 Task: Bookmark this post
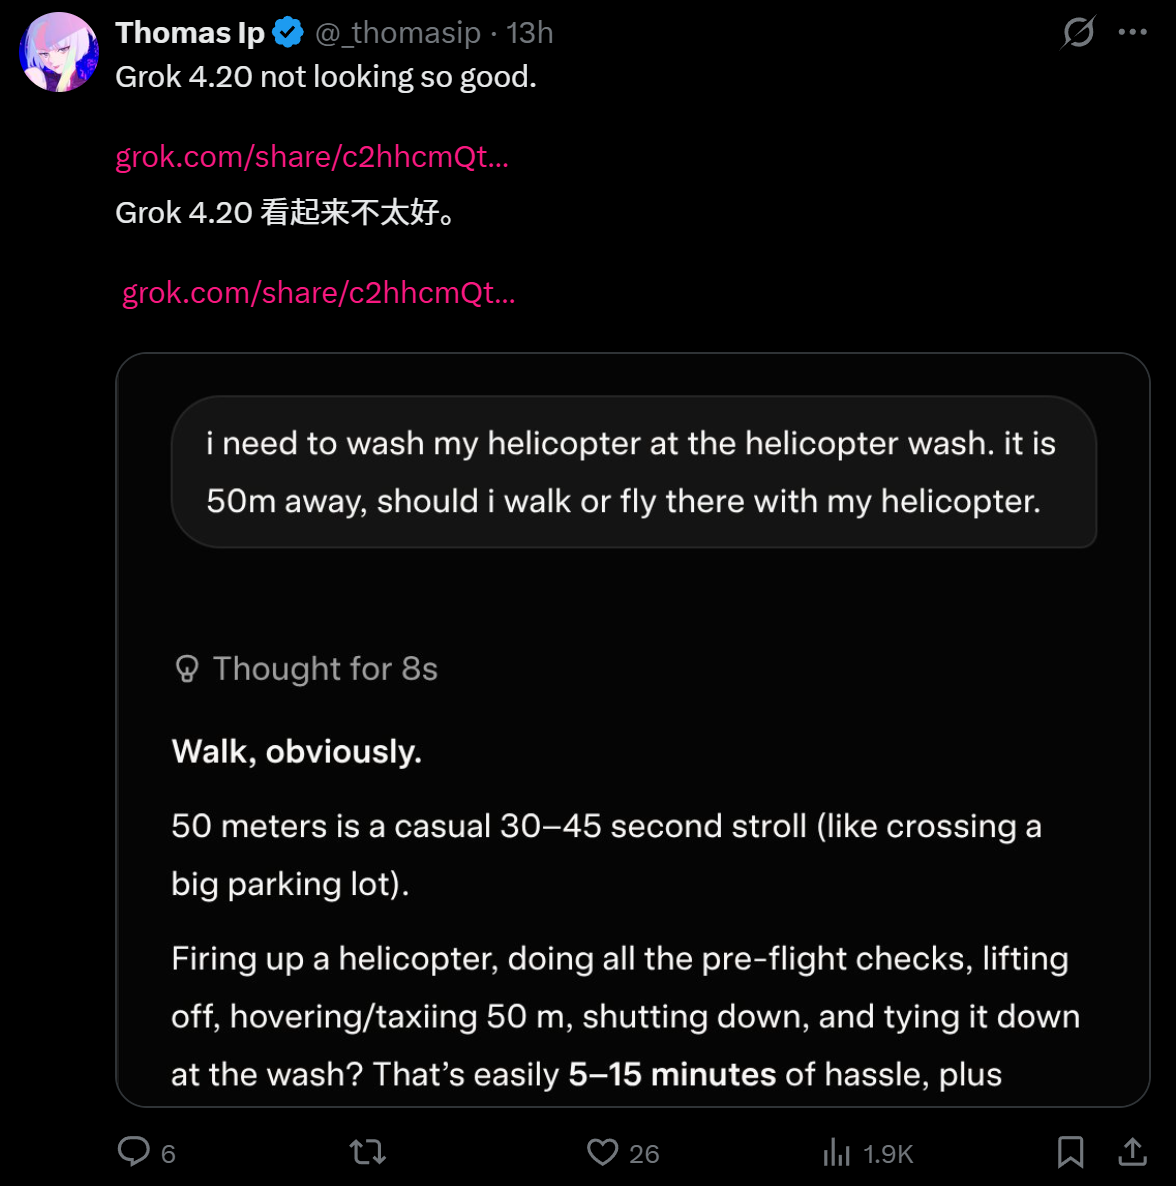(1070, 1153)
